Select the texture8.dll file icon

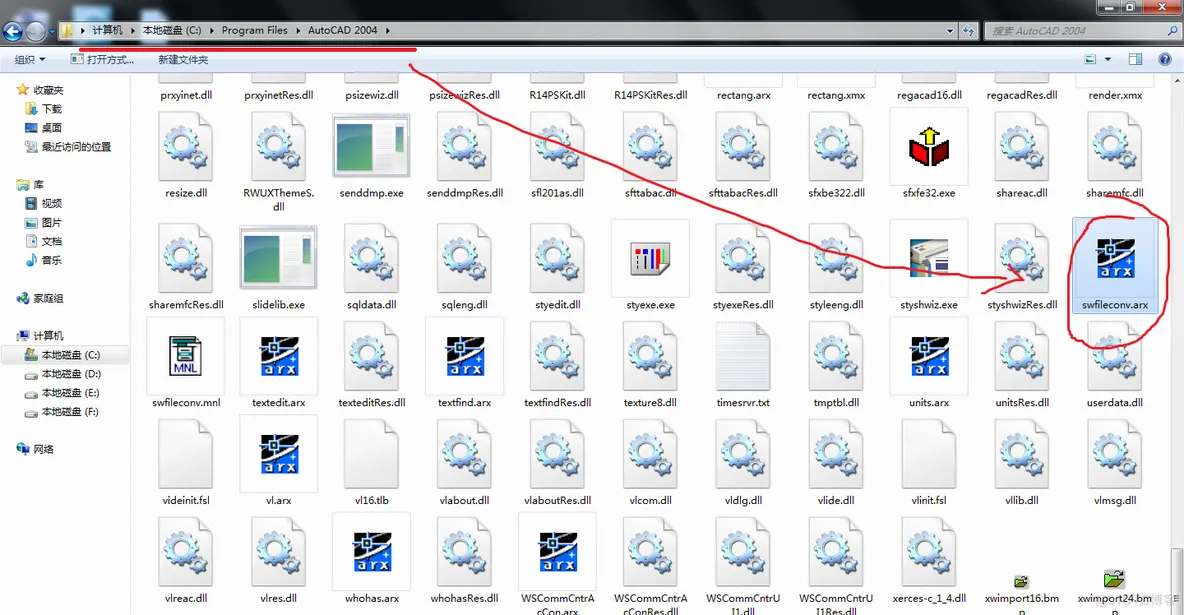pyautogui.click(x=650, y=356)
